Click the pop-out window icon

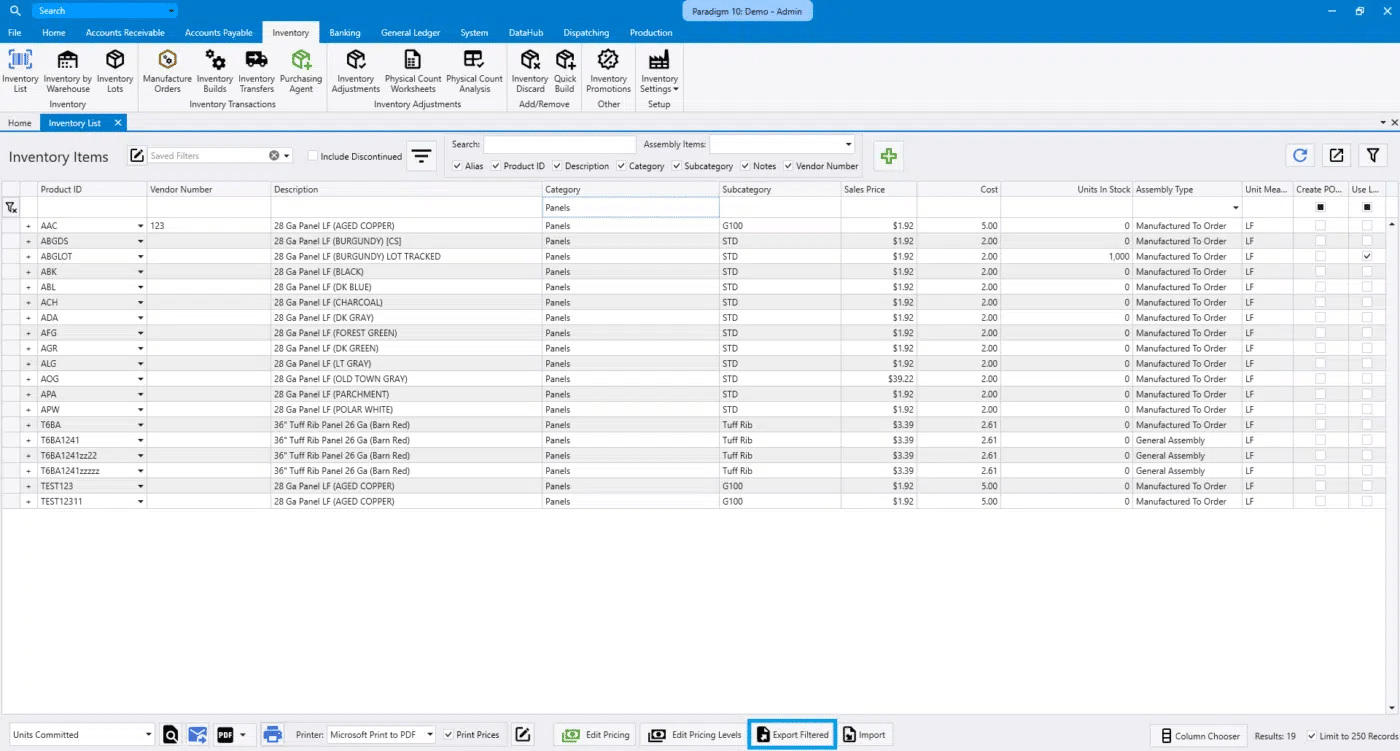(x=1336, y=155)
